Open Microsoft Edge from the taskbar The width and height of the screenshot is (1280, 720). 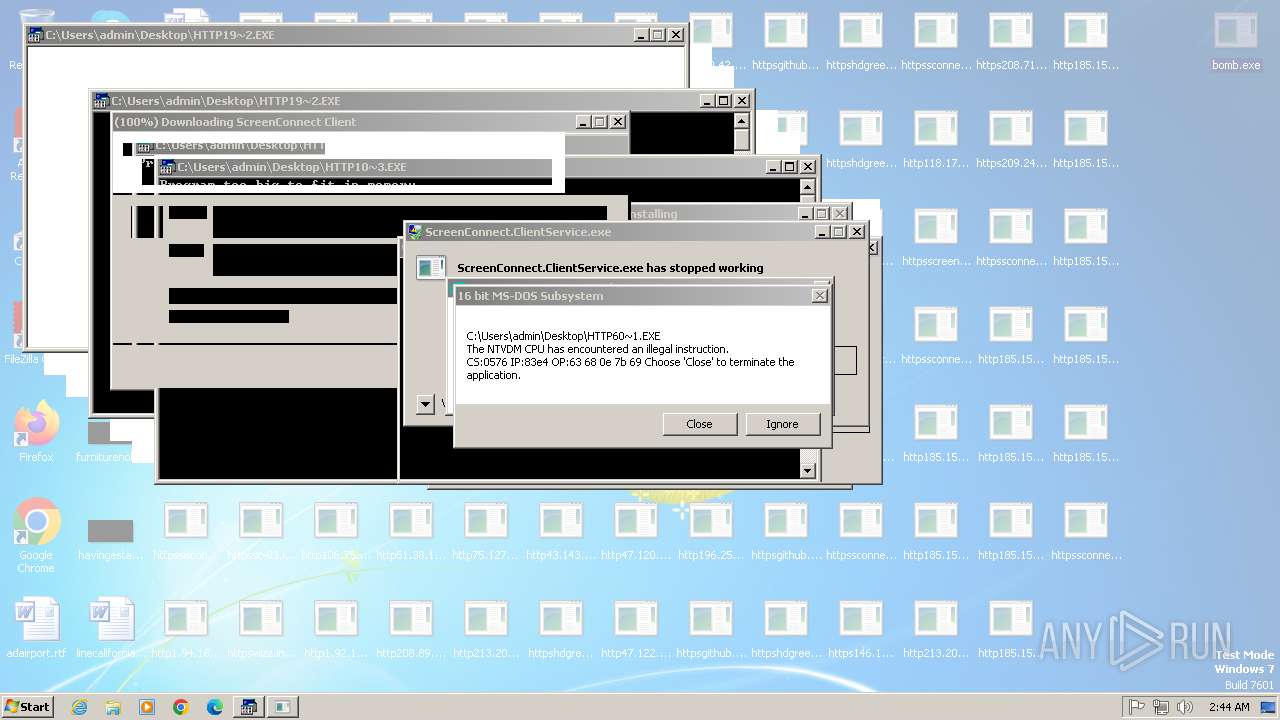tap(215, 707)
